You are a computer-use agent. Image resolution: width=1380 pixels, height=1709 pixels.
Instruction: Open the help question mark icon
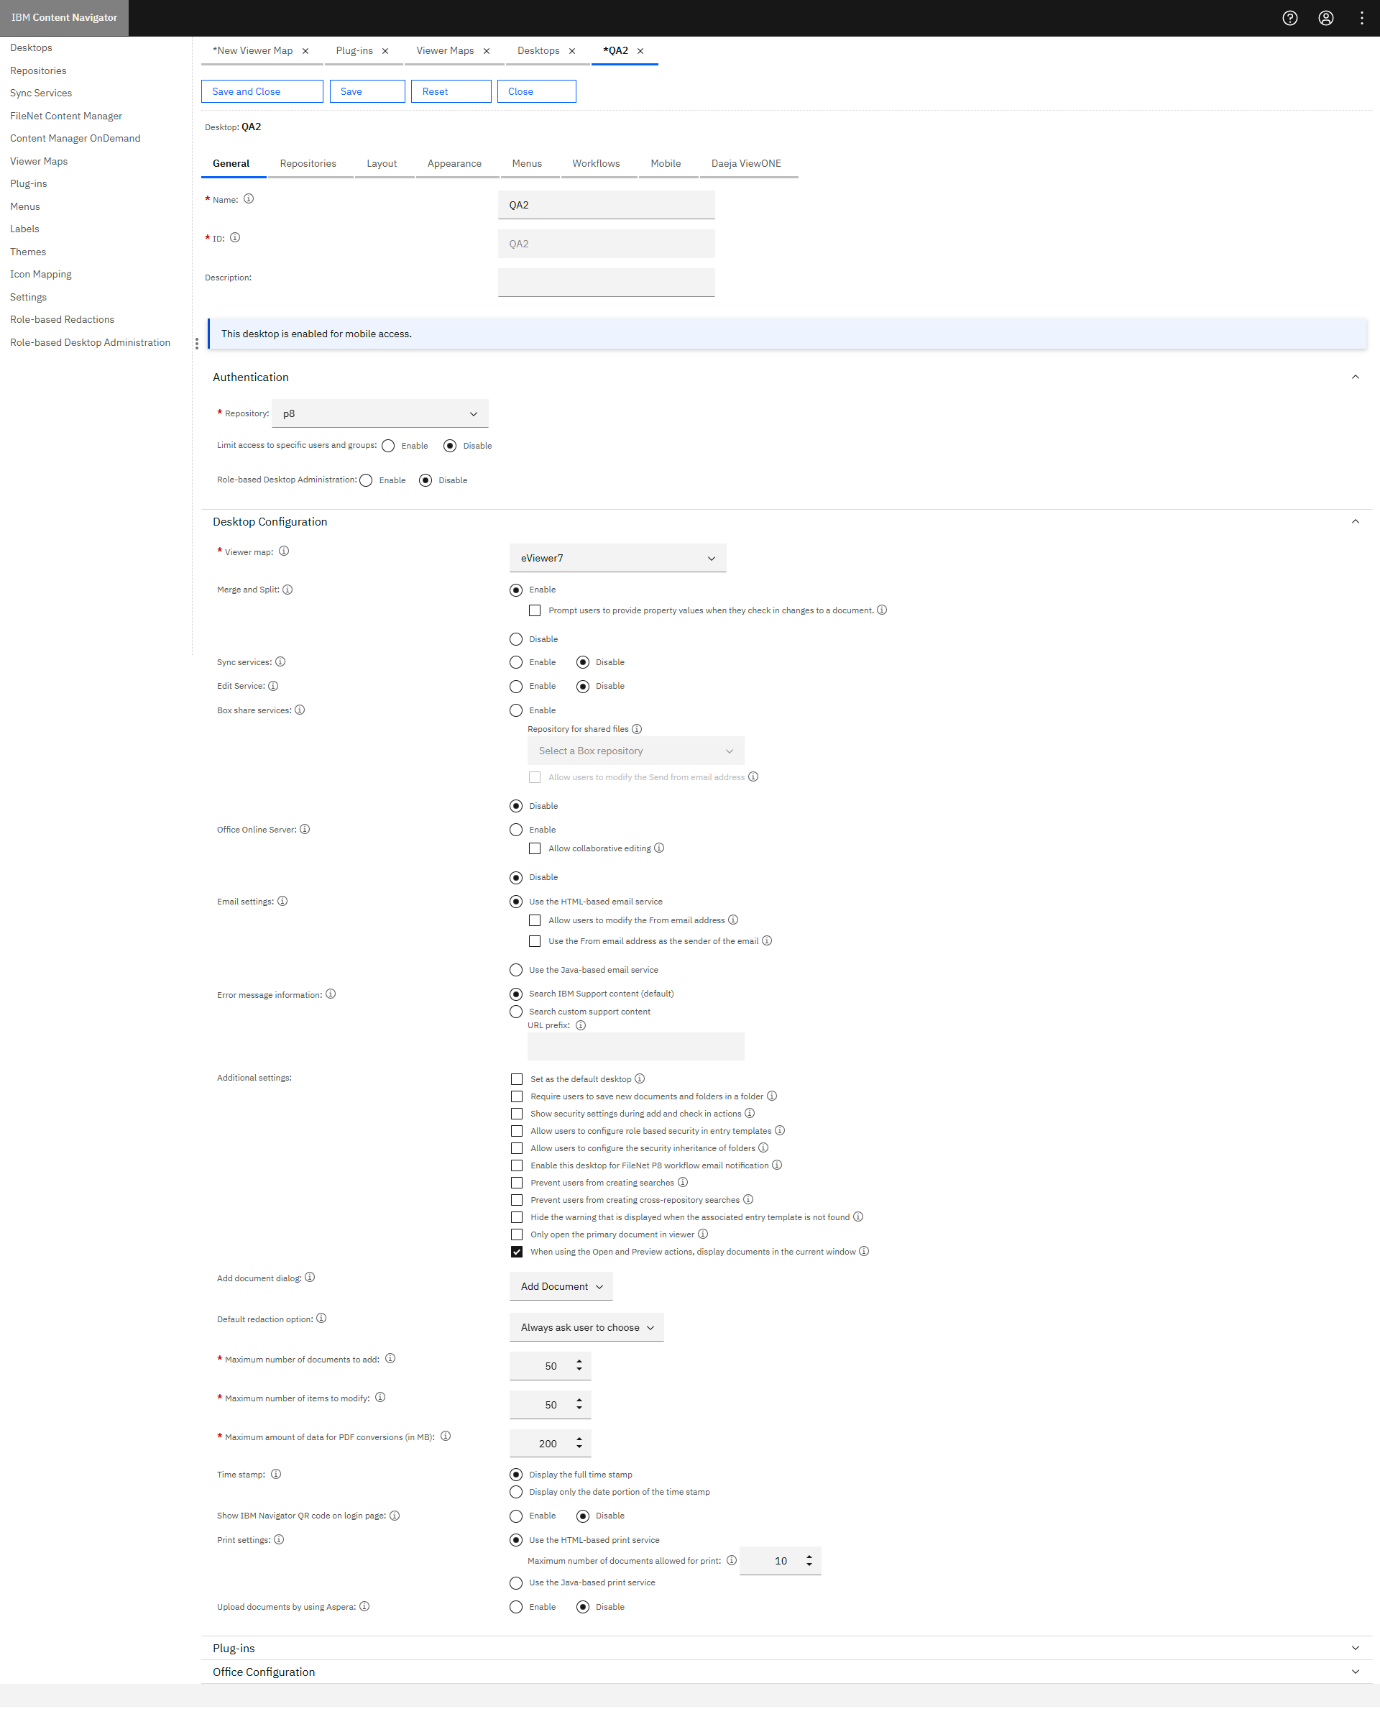click(x=1290, y=18)
